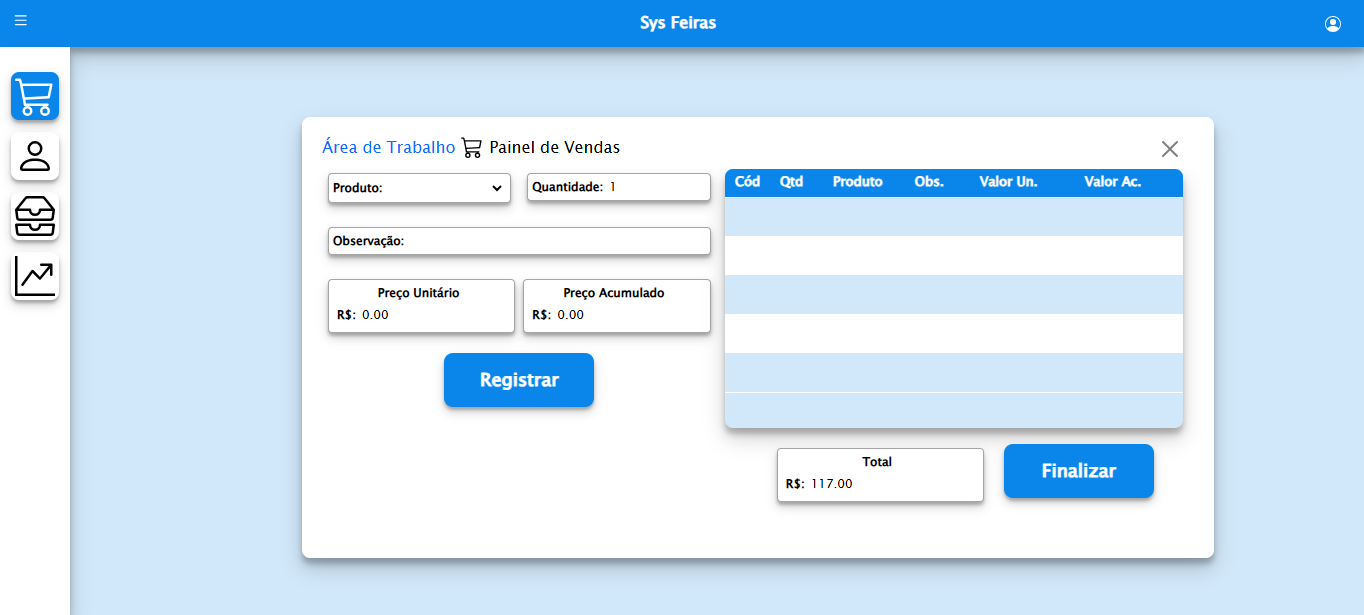
Task: Click the Valor Ac. column header
Action: [1112, 182]
